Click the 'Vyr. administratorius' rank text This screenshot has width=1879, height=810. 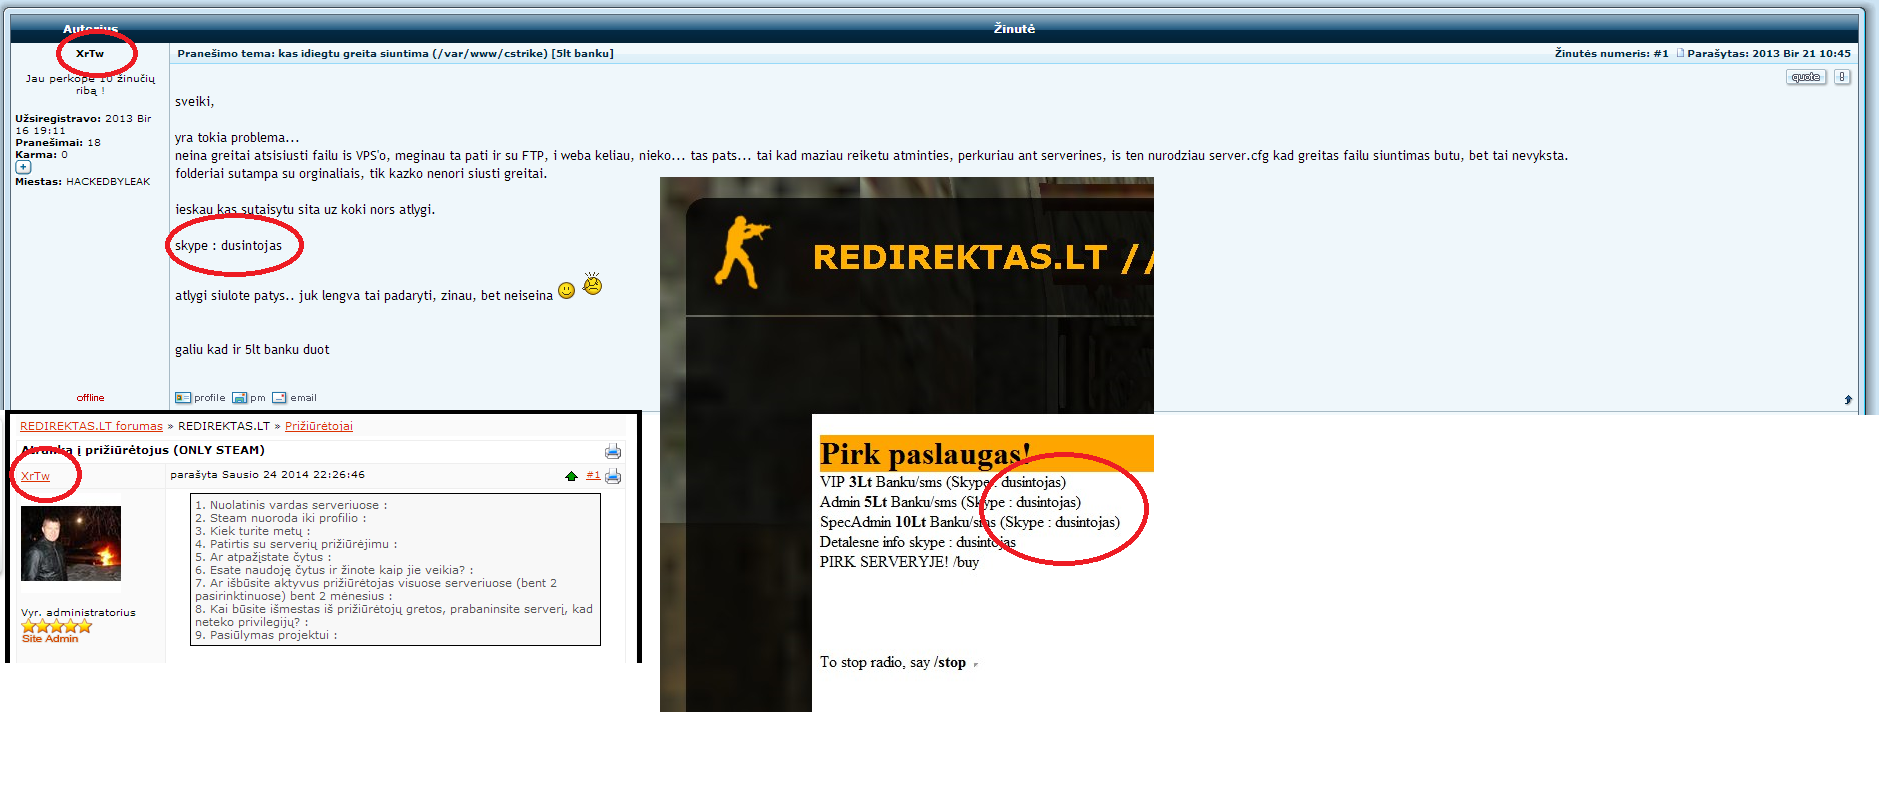point(78,613)
